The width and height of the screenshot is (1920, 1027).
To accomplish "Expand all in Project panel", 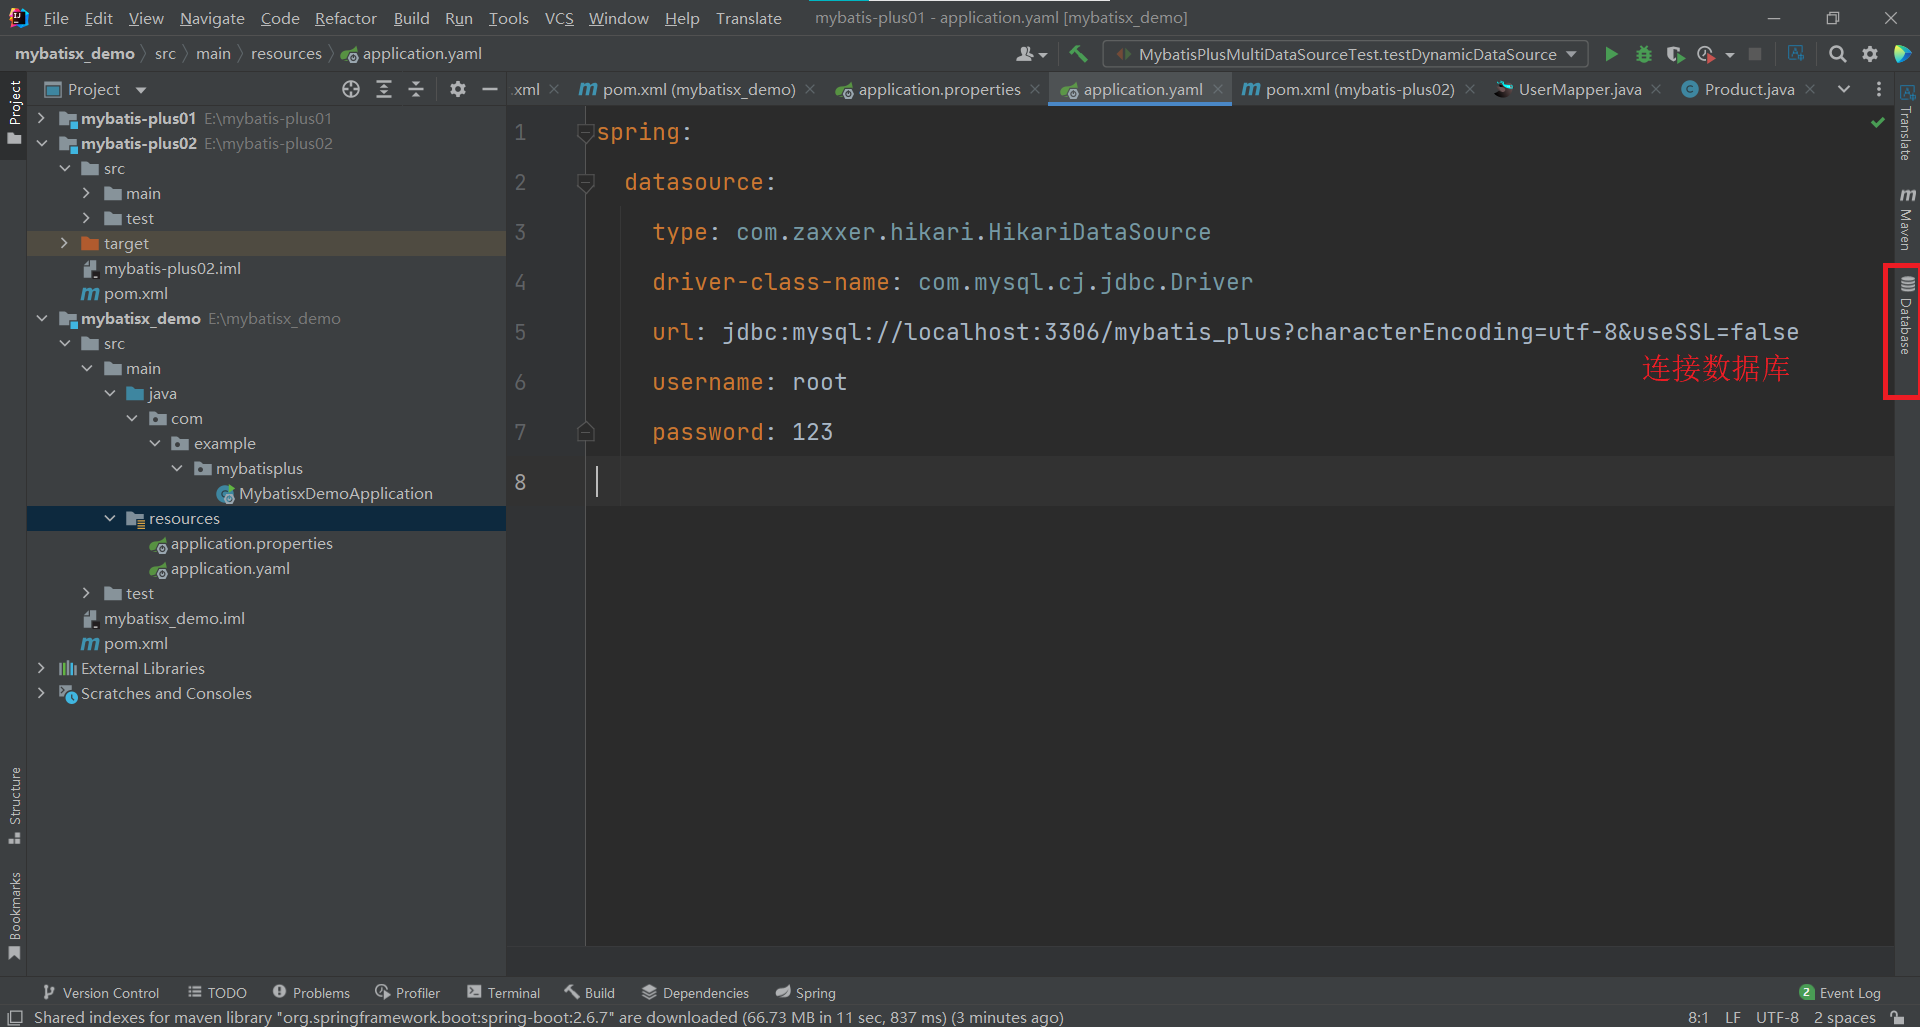I will point(383,89).
